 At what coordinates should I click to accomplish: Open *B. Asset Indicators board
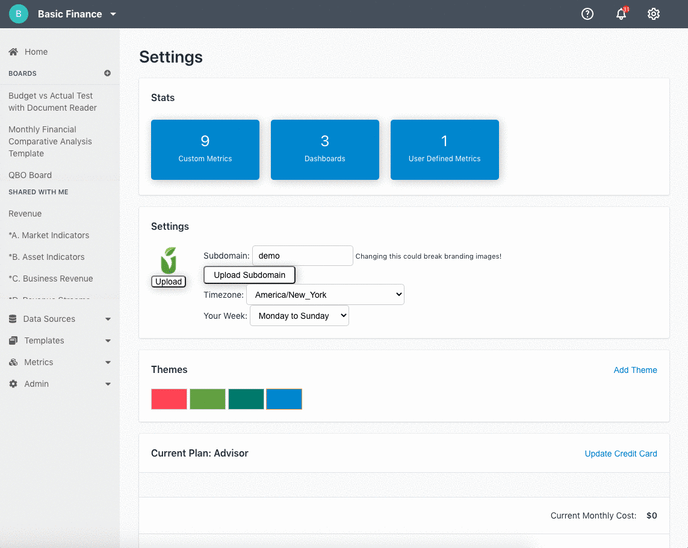click(x=47, y=257)
